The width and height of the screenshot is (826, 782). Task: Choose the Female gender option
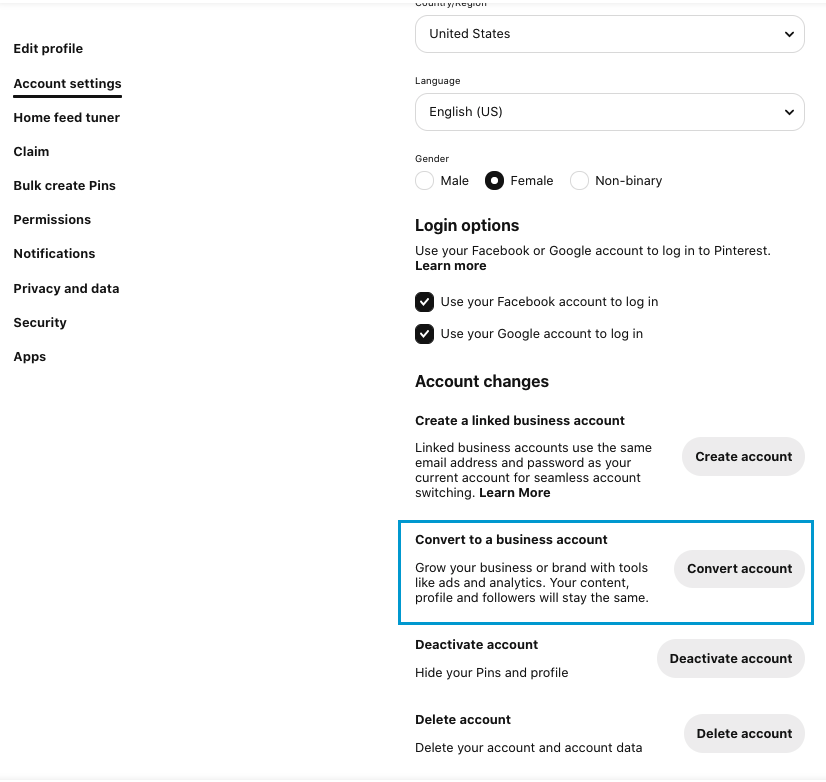point(494,181)
